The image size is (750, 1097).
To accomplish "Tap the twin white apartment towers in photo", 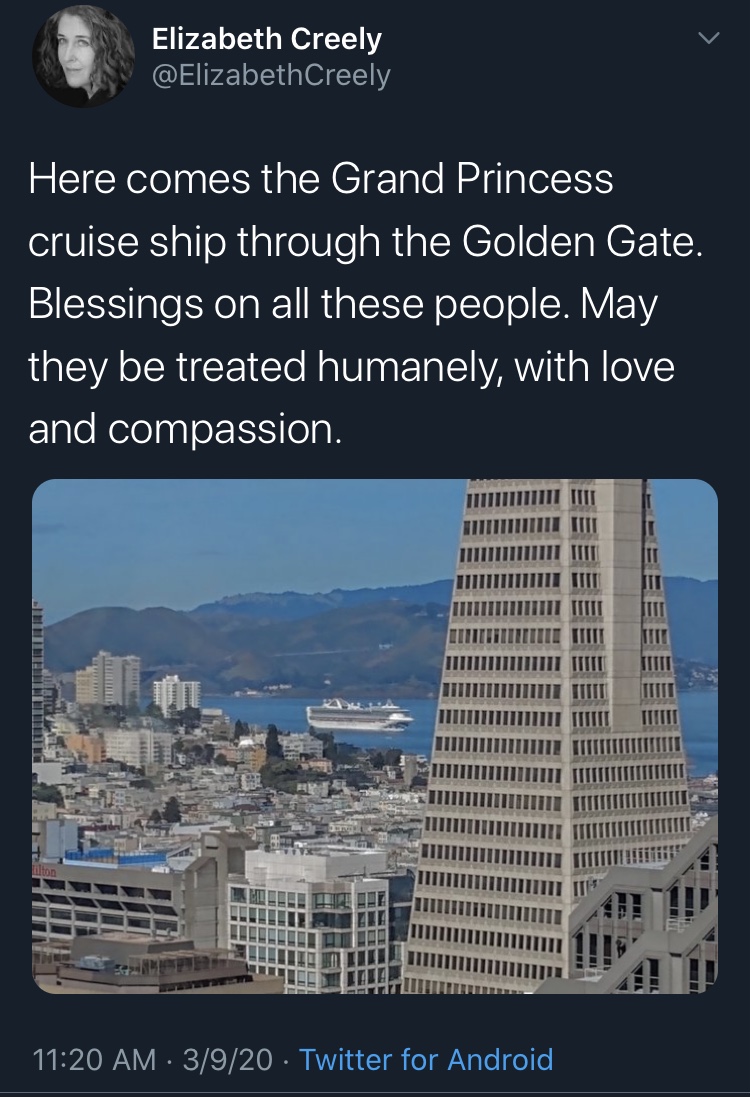I will pos(178,693).
